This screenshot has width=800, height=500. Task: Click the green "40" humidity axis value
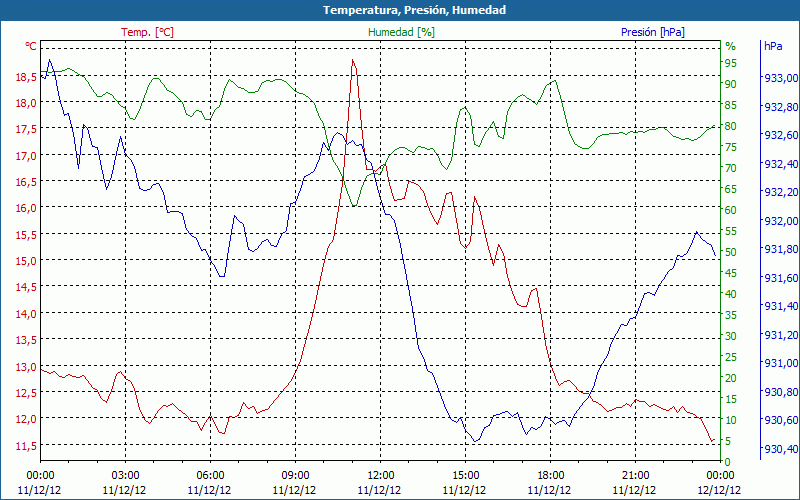(x=731, y=294)
